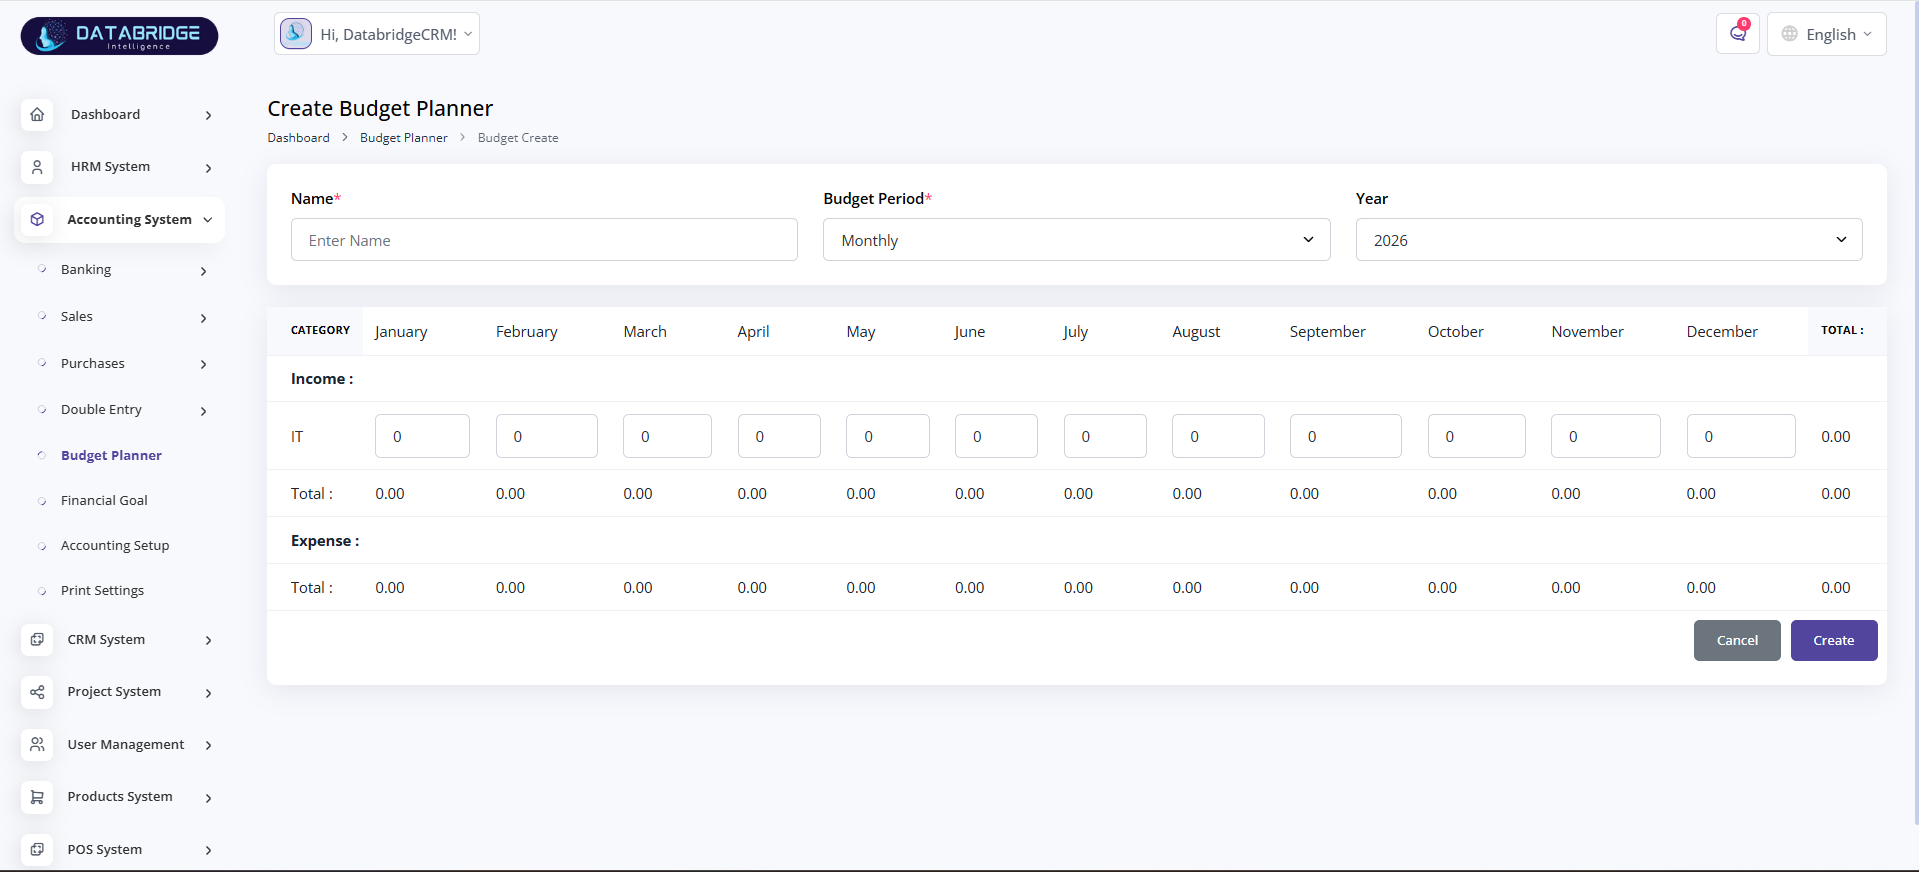Screen dimensions: 1919x872
Task: Expand the POS System chevron
Action: 208,850
